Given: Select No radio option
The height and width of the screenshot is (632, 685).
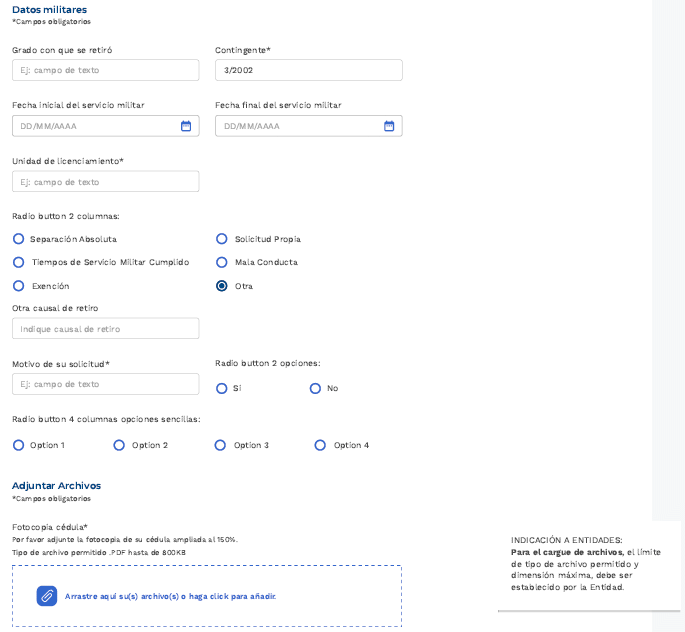Looking at the screenshot, I should [315, 388].
